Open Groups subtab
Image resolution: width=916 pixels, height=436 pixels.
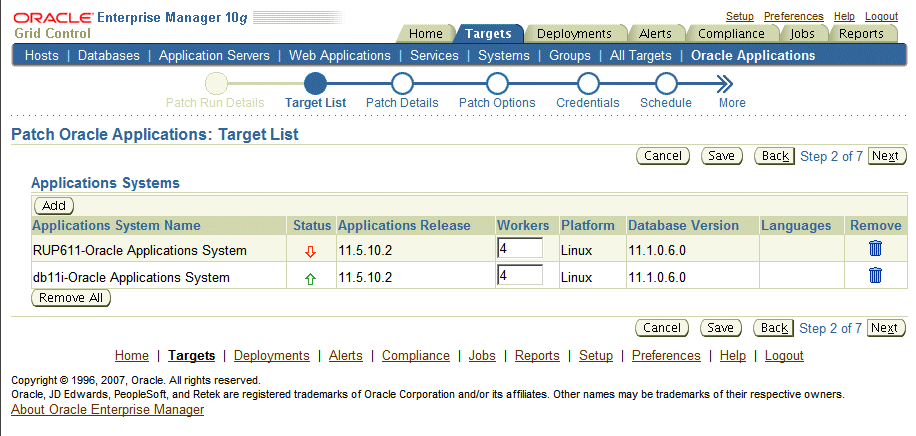[570, 56]
